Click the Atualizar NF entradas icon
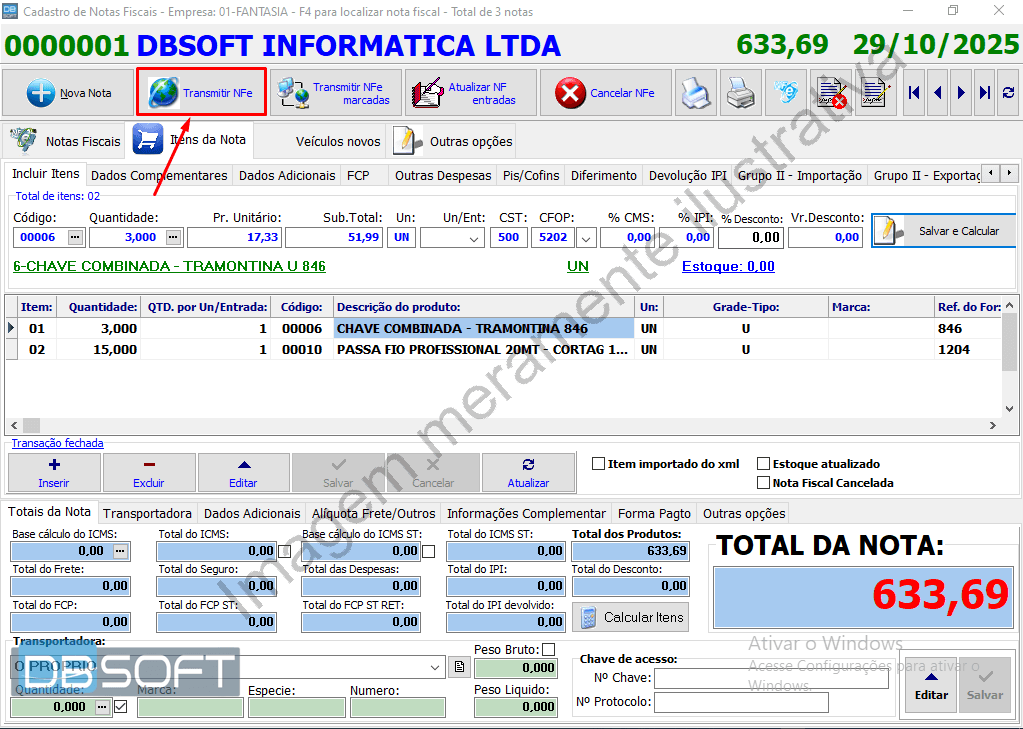This screenshot has height=729, width=1023. point(428,91)
